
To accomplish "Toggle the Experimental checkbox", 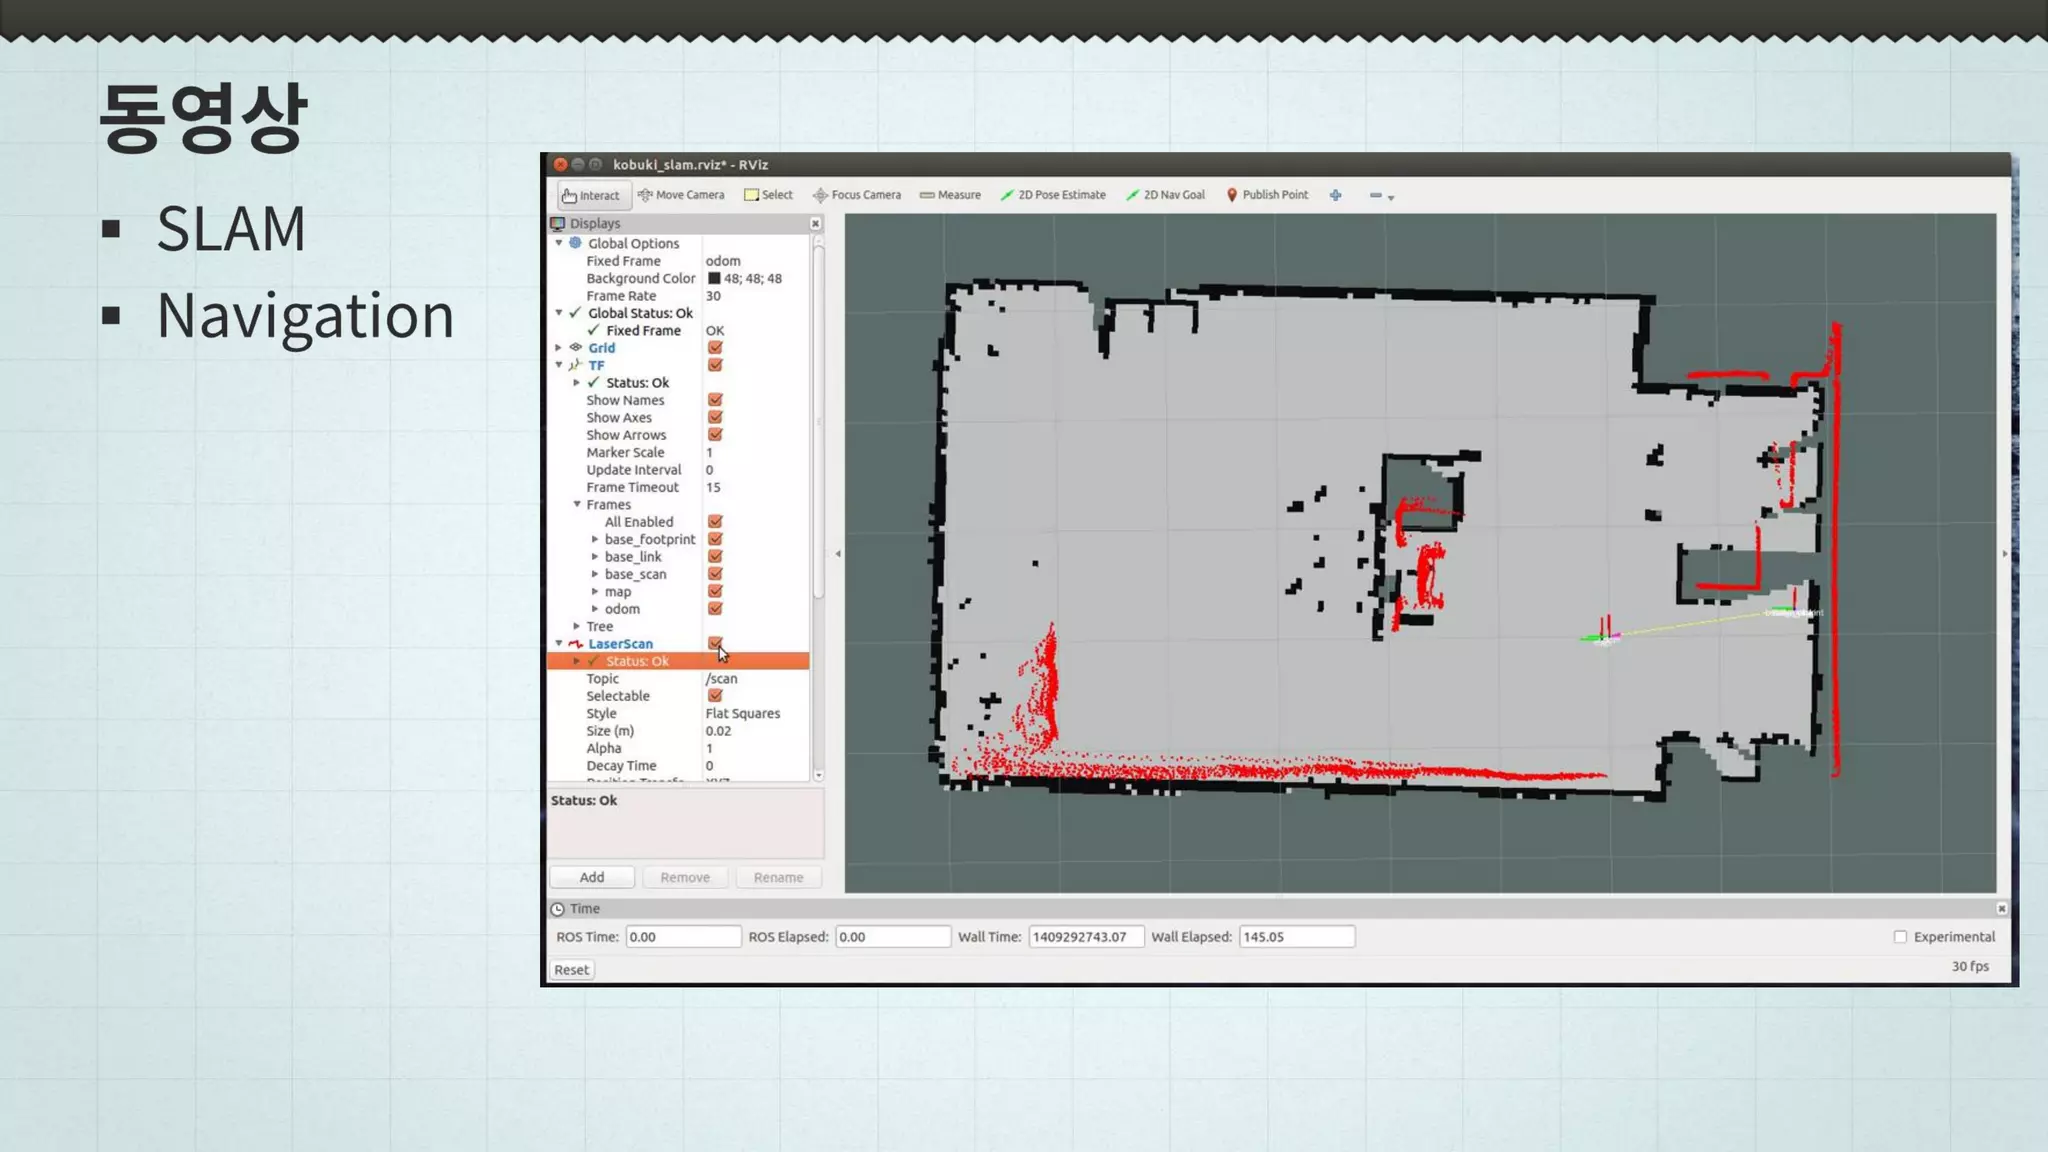I will pyautogui.click(x=1900, y=937).
